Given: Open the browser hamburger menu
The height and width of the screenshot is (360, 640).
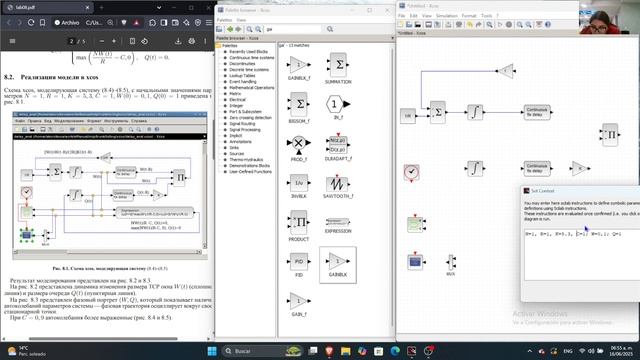Looking at the screenshot, I should pyautogui.click(x=209, y=22).
